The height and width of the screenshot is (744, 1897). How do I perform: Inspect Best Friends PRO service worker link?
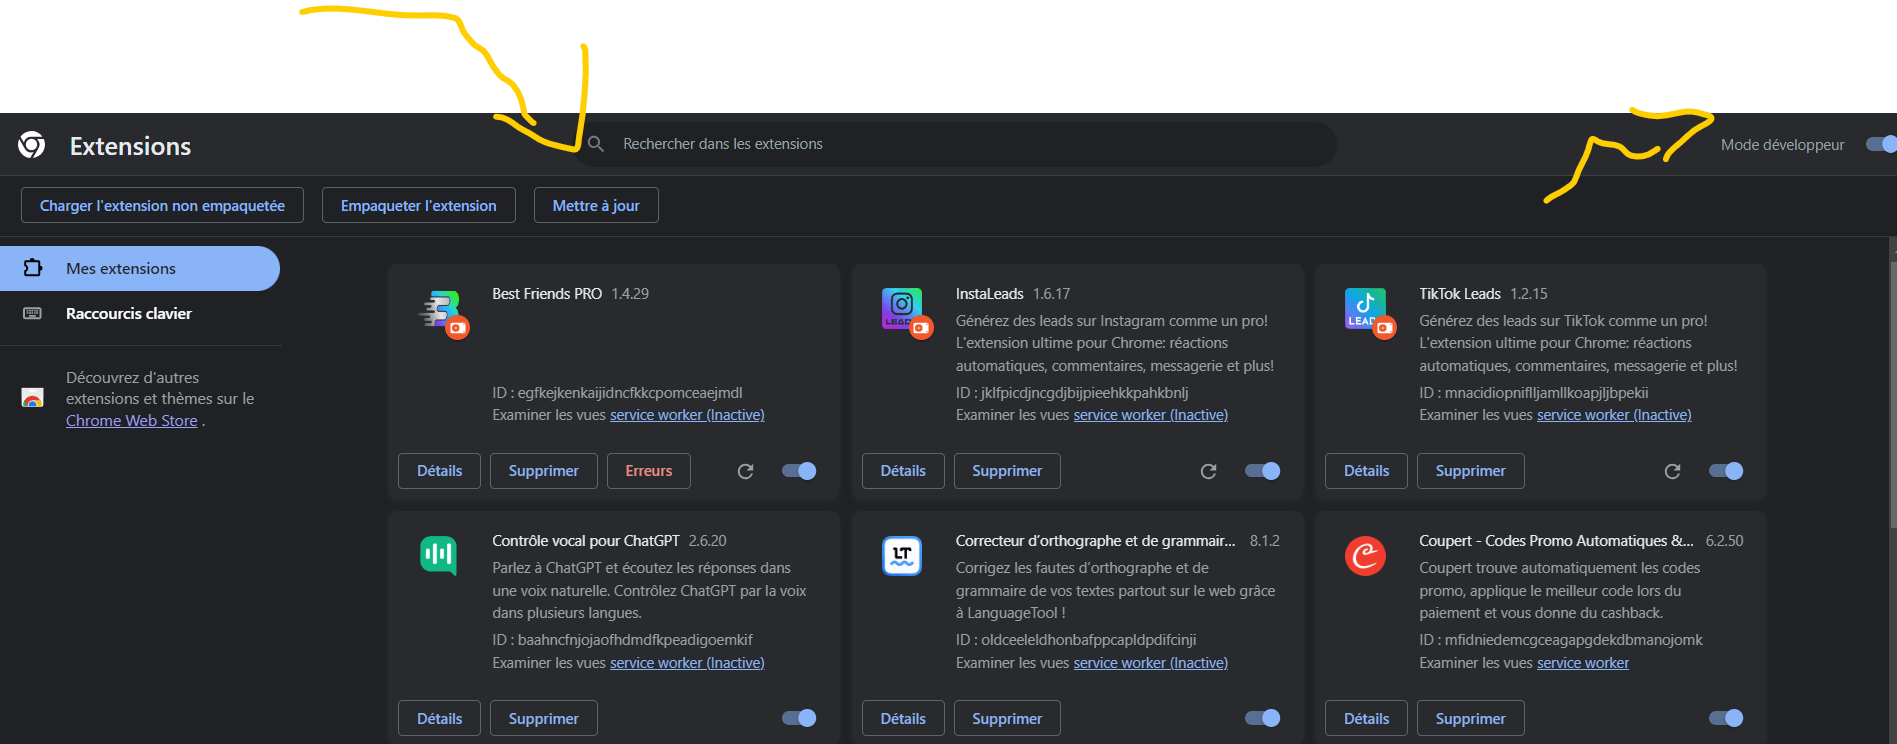click(x=687, y=415)
